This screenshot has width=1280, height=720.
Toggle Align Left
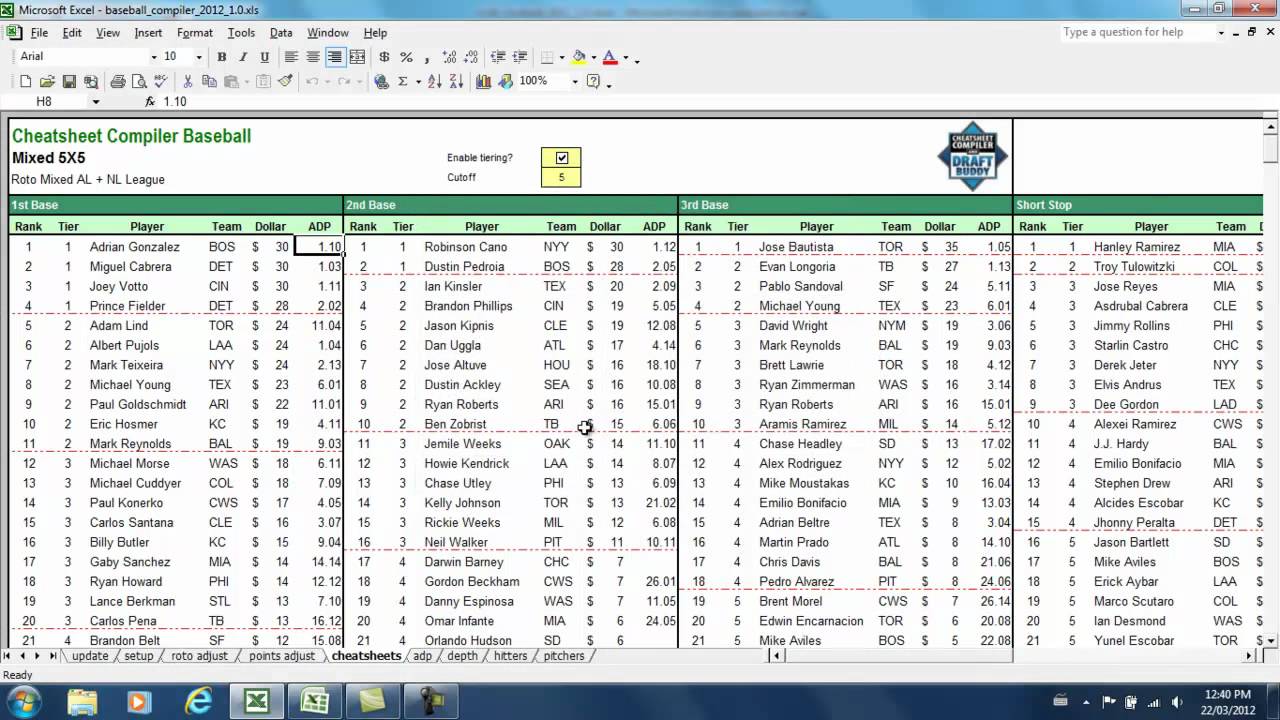[291, 57]
